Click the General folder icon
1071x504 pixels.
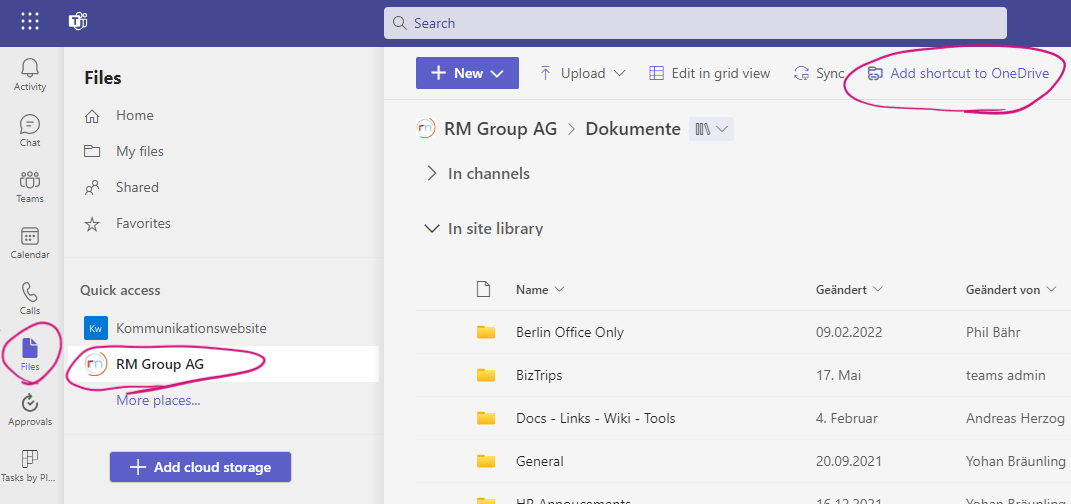coord(486,461)
